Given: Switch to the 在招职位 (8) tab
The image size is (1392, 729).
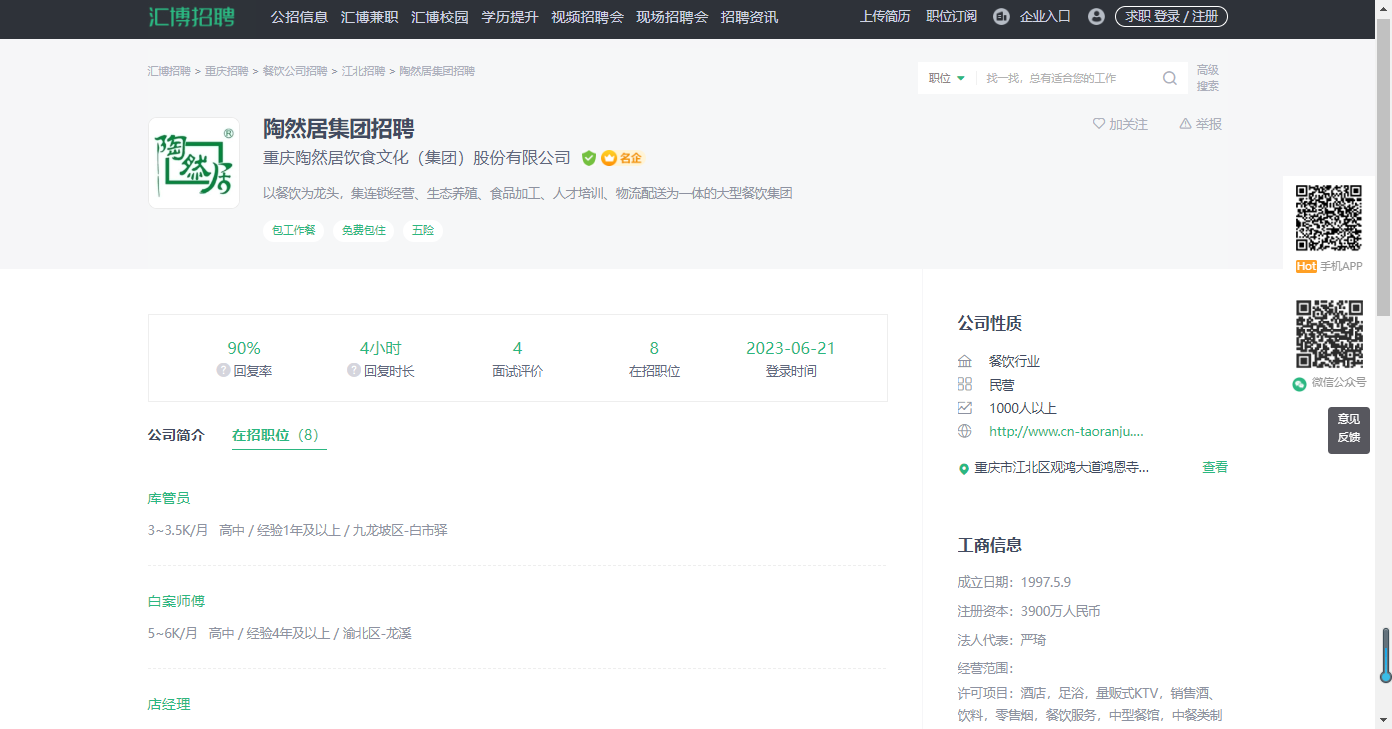Looking at the screenshot, I should (279, 435).
